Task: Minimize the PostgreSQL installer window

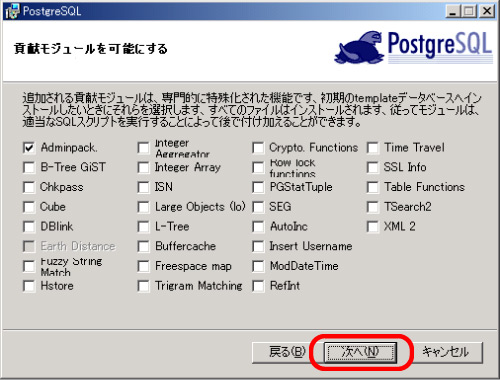Action: [452, 12]
